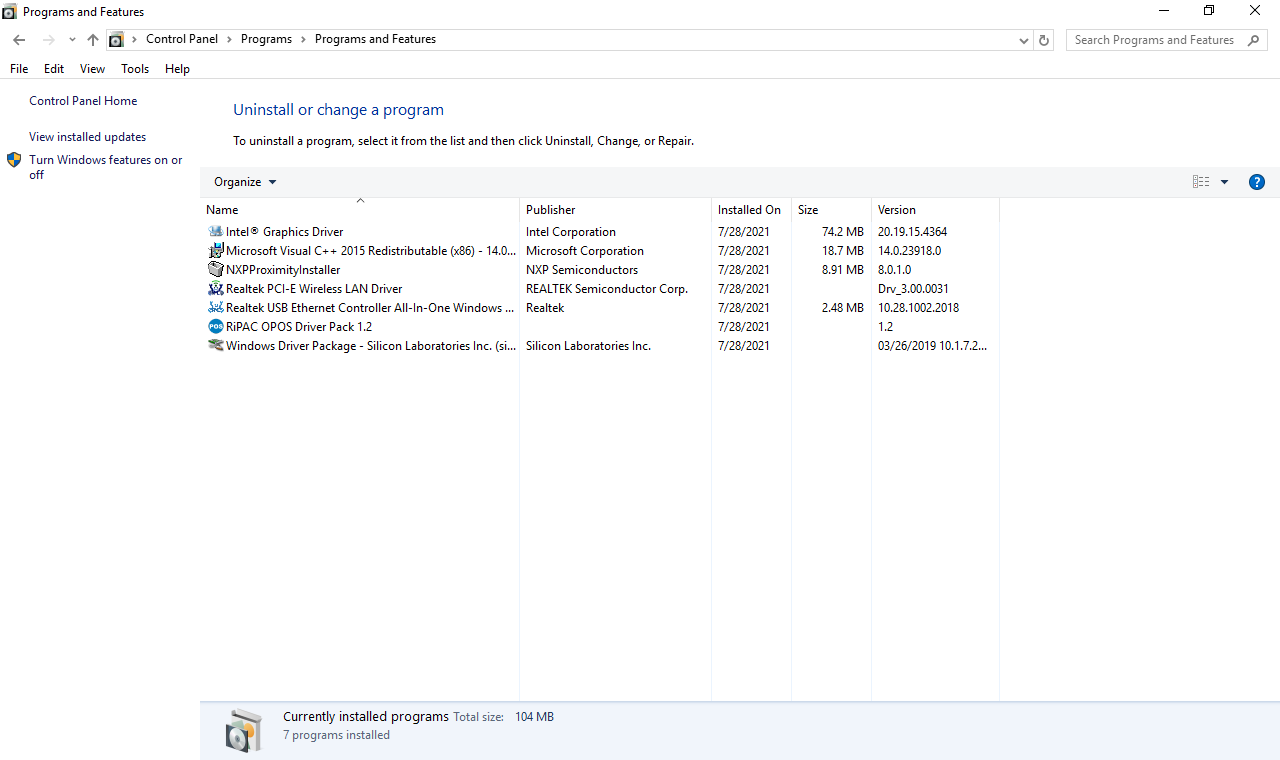The height and width of the screenshot is (760, 1280).
Task: Go up one level with the Up arrow
Action: point(93,40)
